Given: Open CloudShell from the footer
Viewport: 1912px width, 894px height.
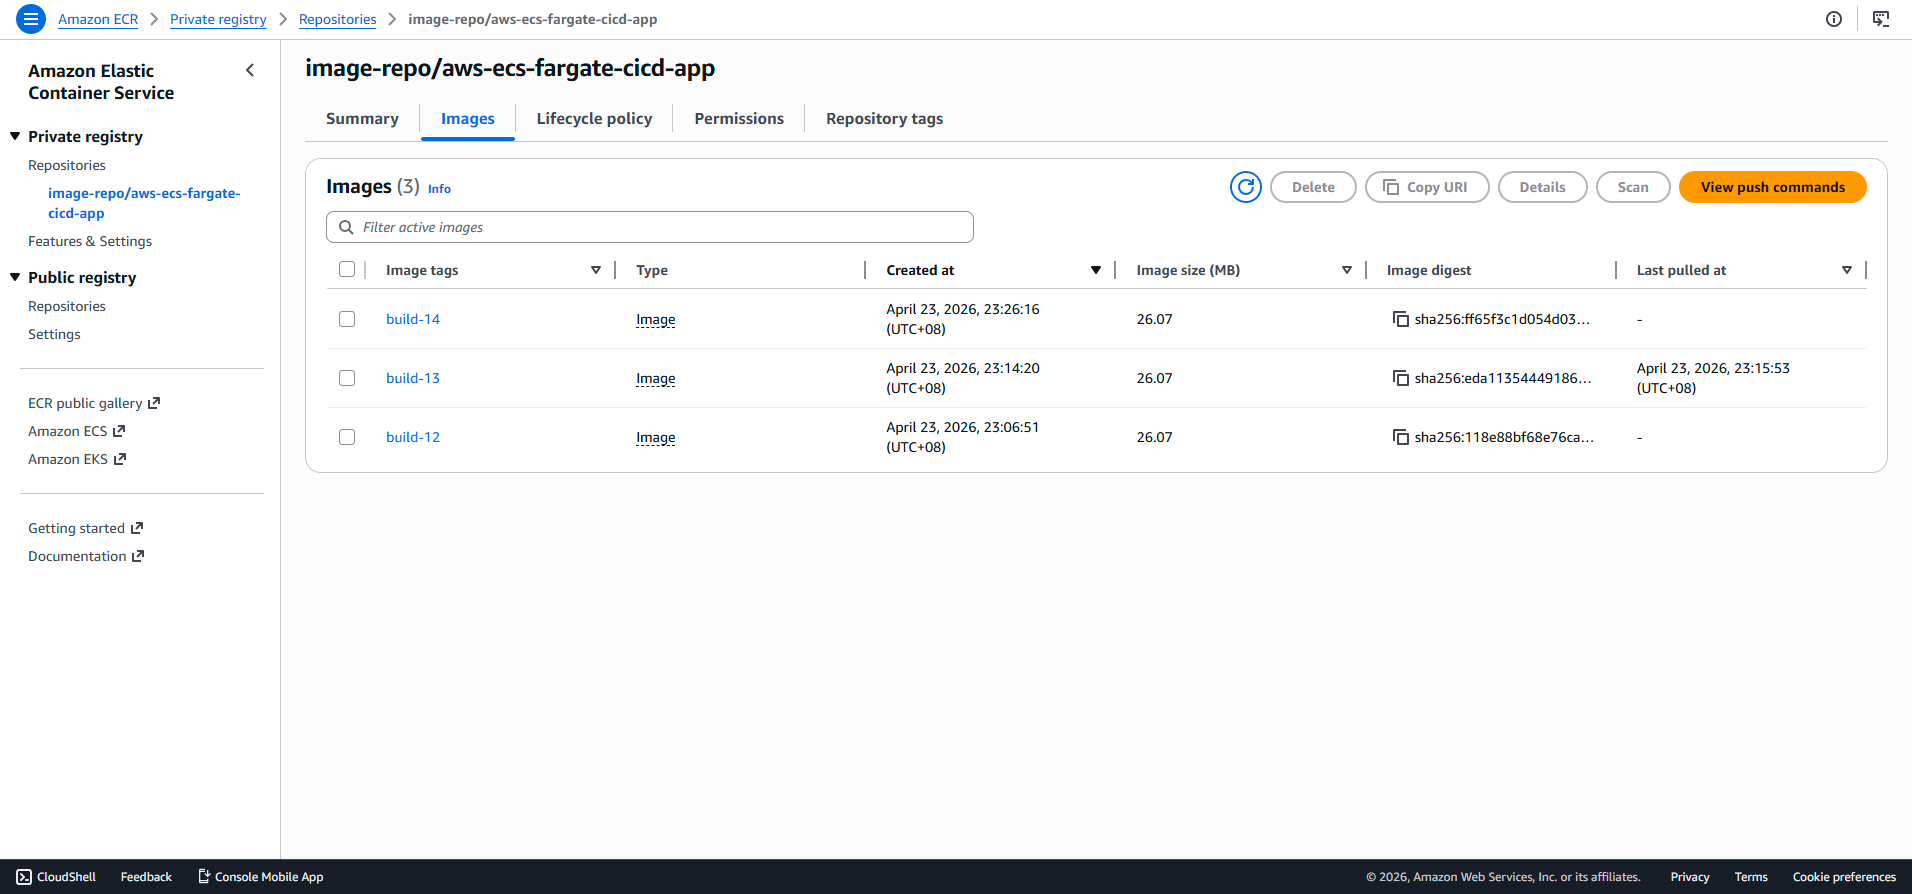Looking at the screenshot, I should pos(56,877).
